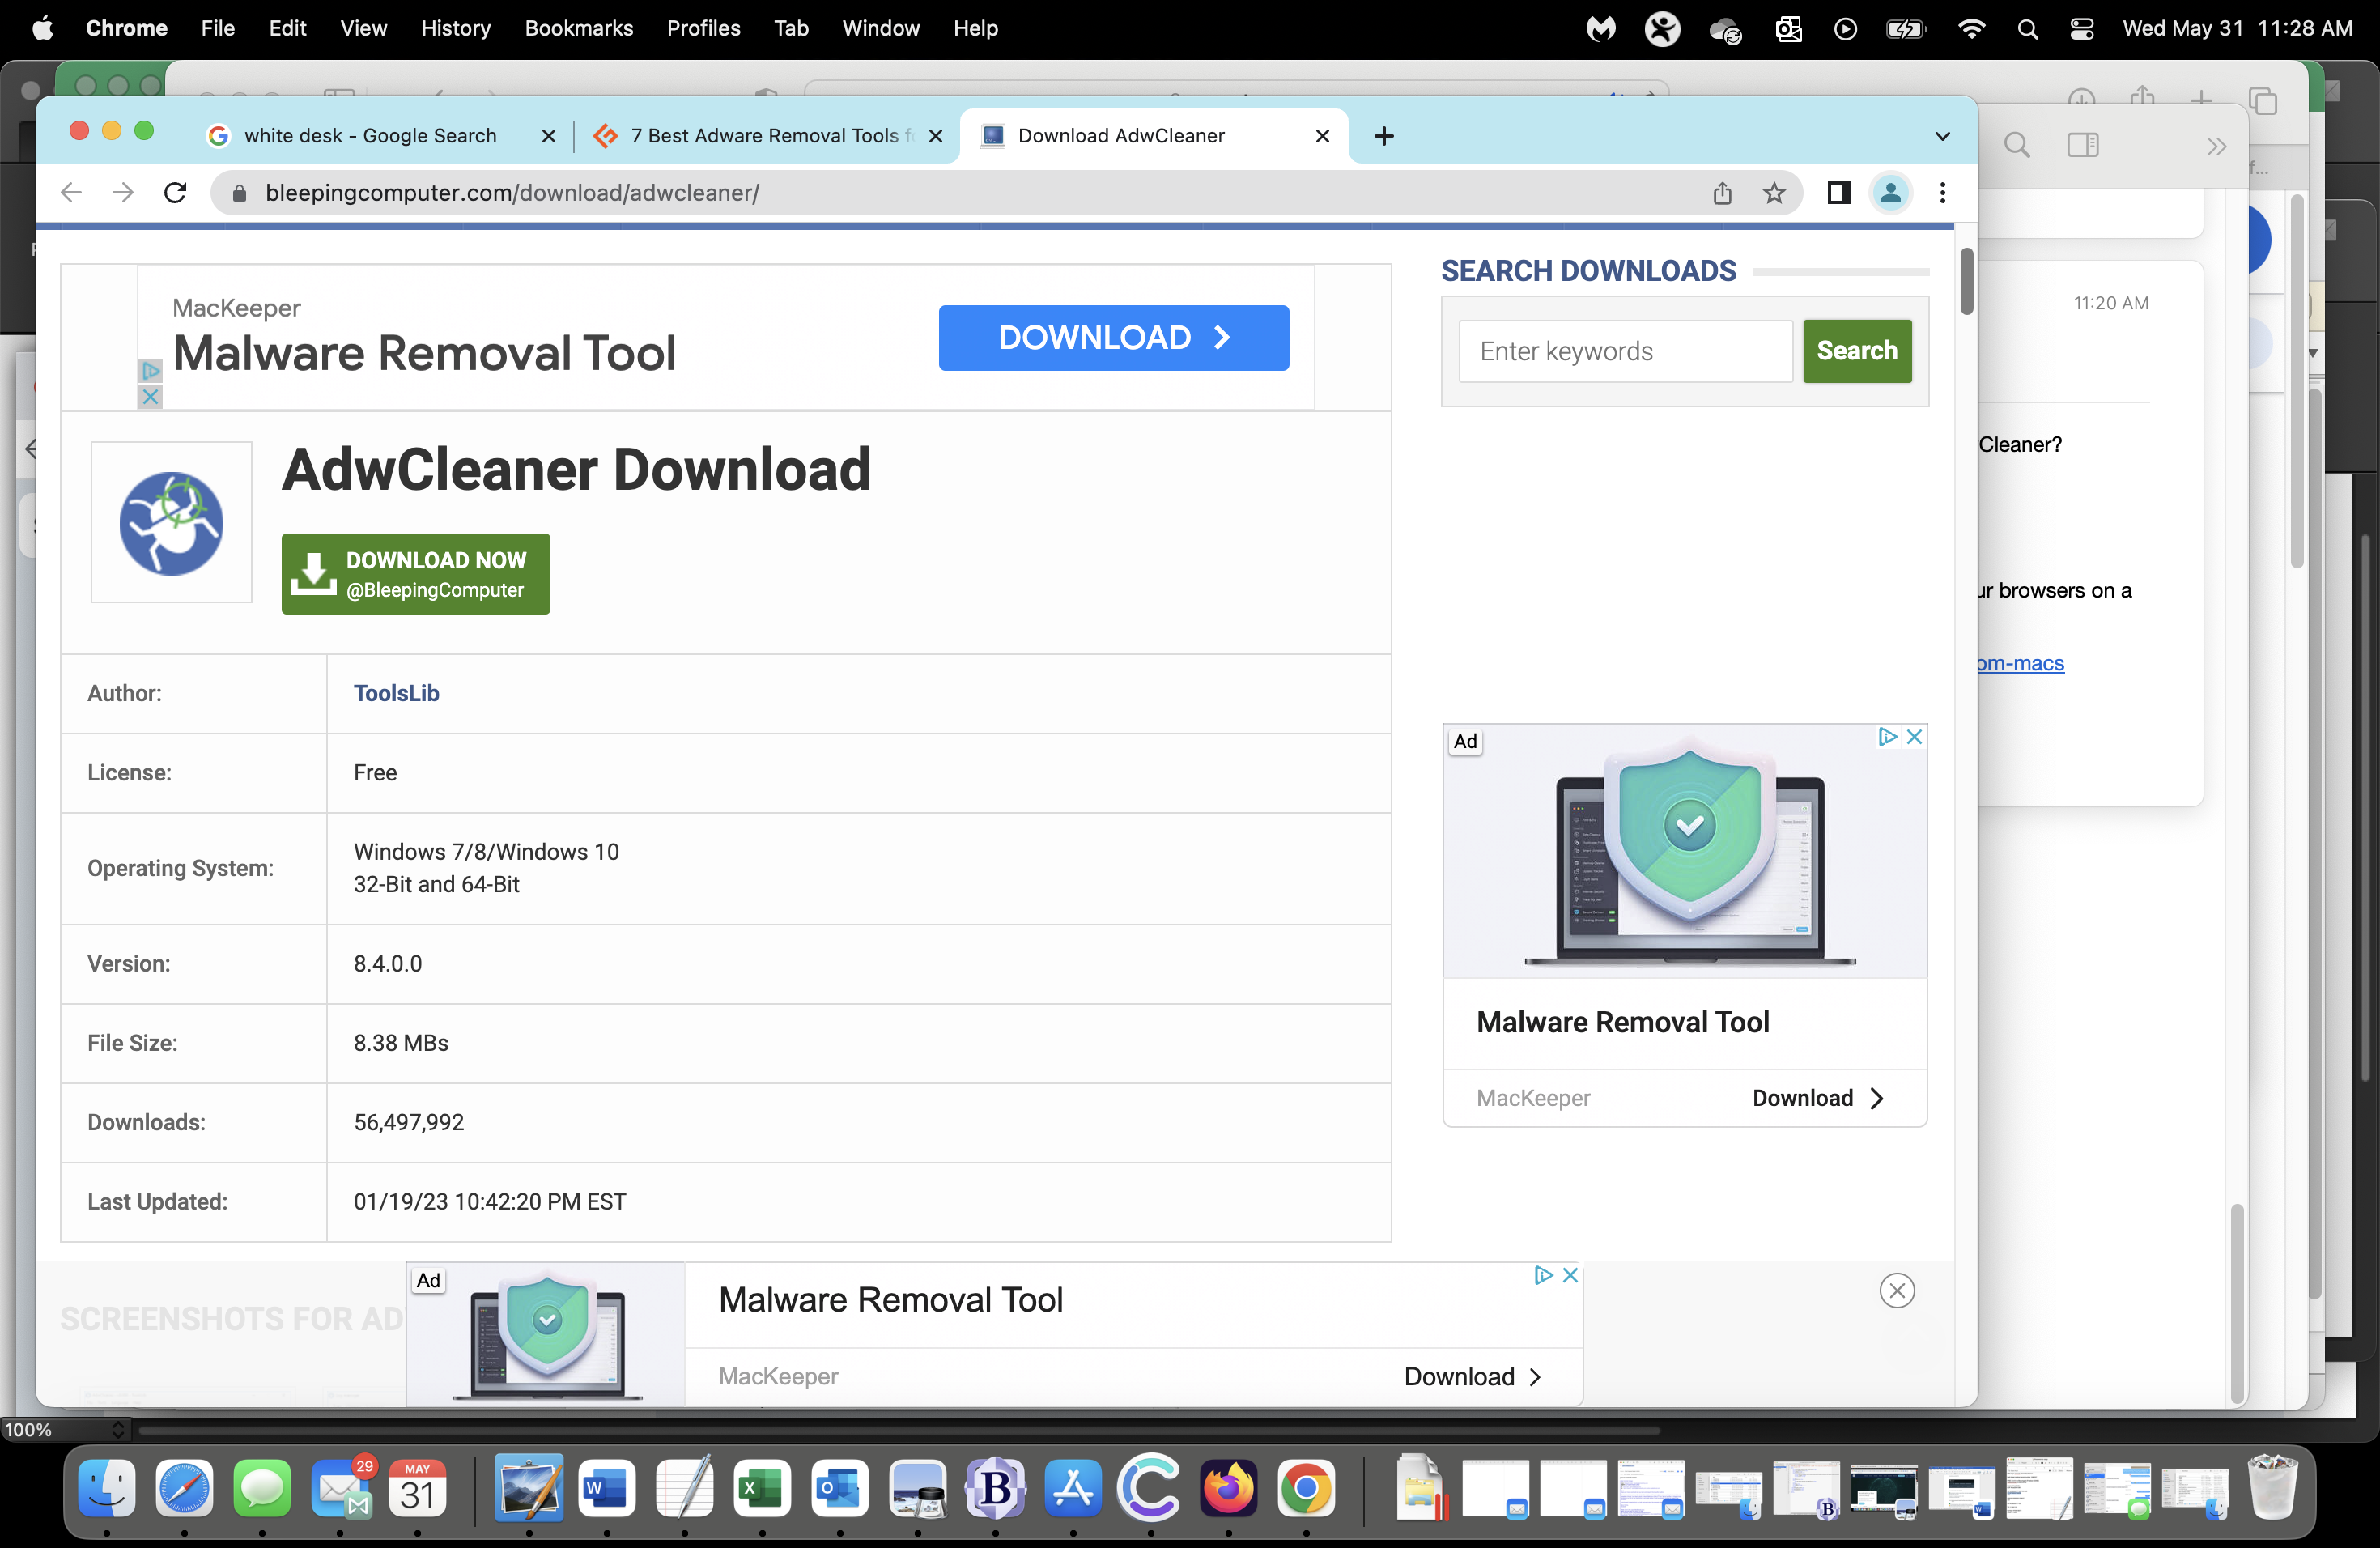Screen dimensions: 2380x1548
Task: Click the zoom stepper next to 100%
Action: (118, 1430)
